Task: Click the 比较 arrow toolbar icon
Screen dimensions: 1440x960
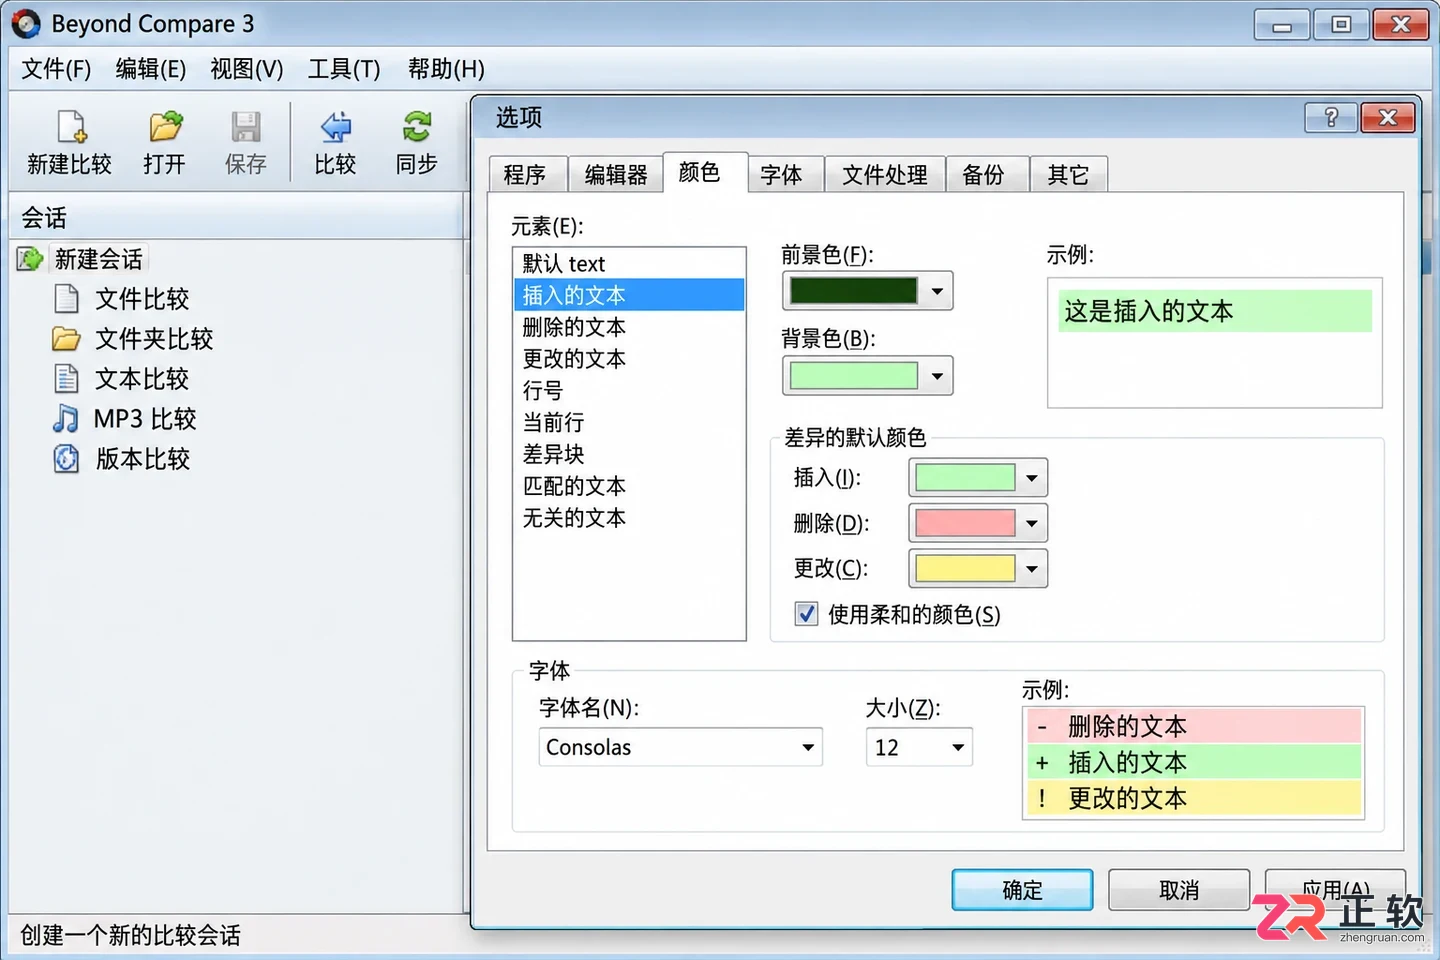Action: tap(335, 127)
